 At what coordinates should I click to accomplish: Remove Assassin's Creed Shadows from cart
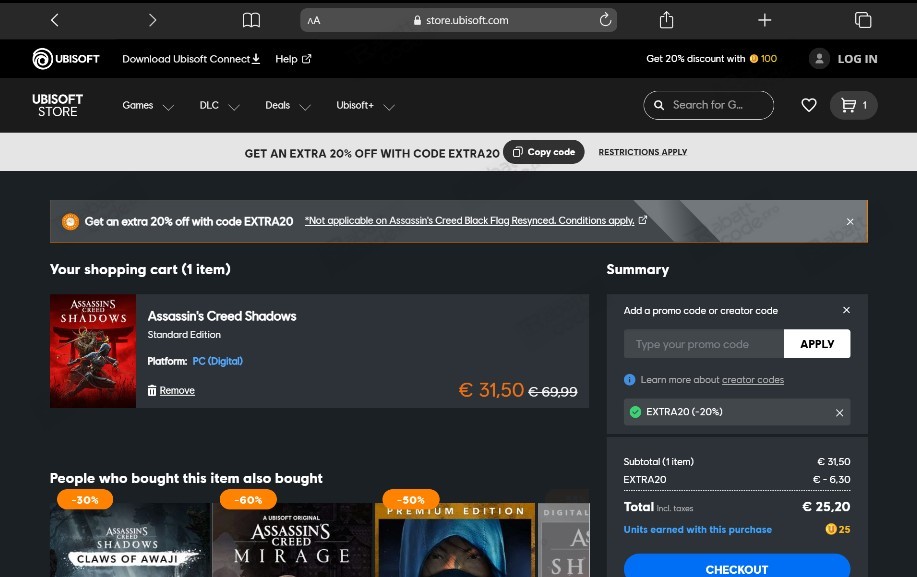171,391
